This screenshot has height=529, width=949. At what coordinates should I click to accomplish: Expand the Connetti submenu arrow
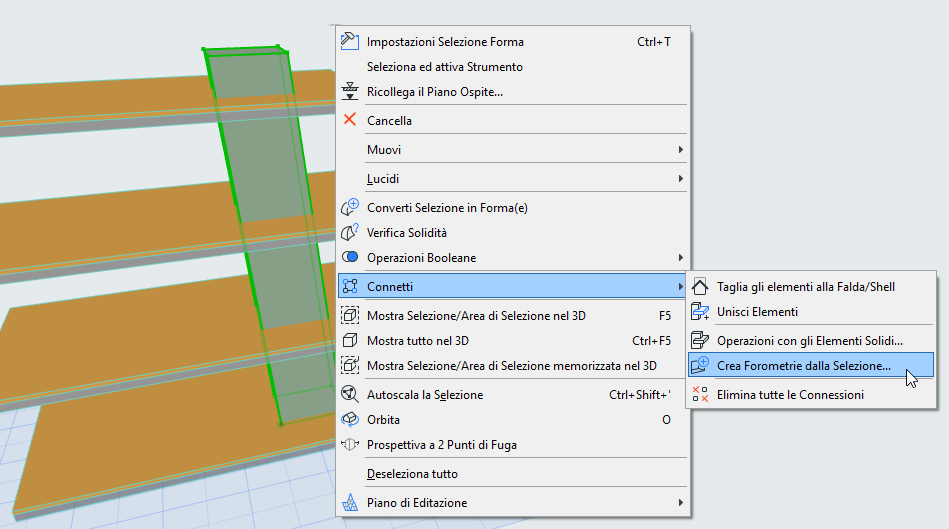point(680,286)
